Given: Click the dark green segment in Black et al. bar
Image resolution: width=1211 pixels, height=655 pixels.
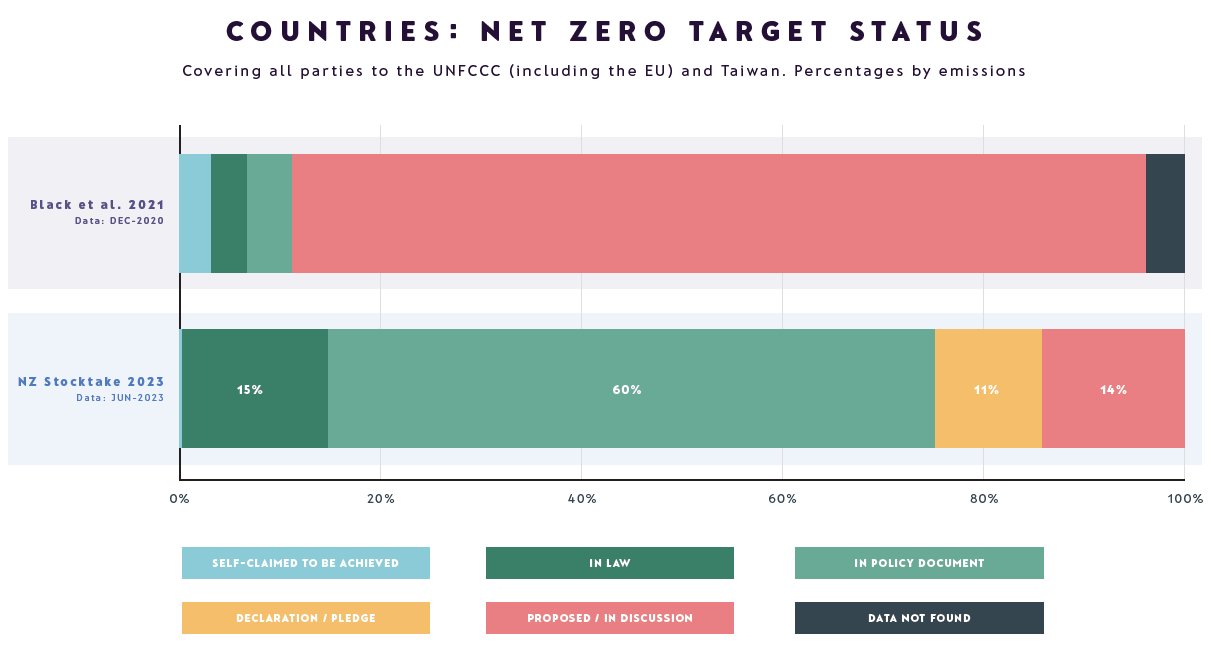Looking at the screenshot, I should click(x=229, y=213).
